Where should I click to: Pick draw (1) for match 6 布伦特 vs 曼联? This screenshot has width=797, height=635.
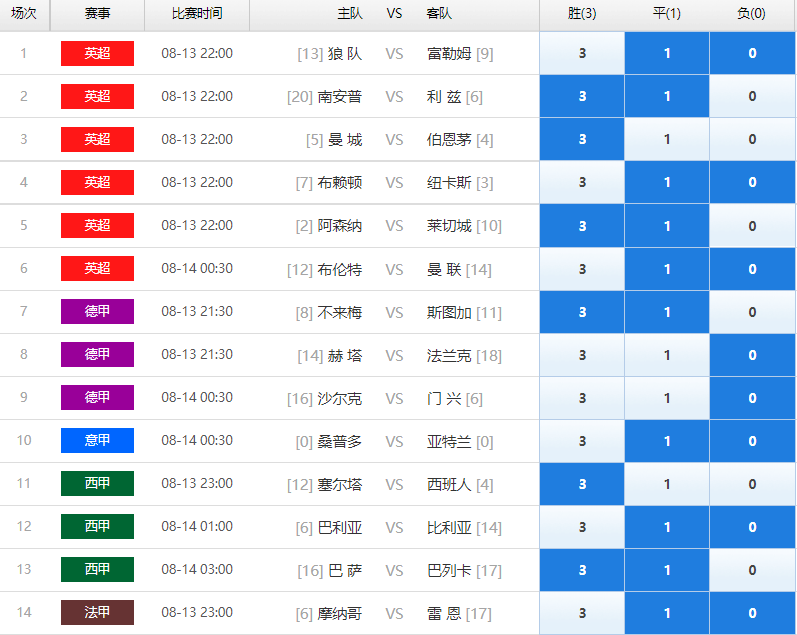coord(667,269)
